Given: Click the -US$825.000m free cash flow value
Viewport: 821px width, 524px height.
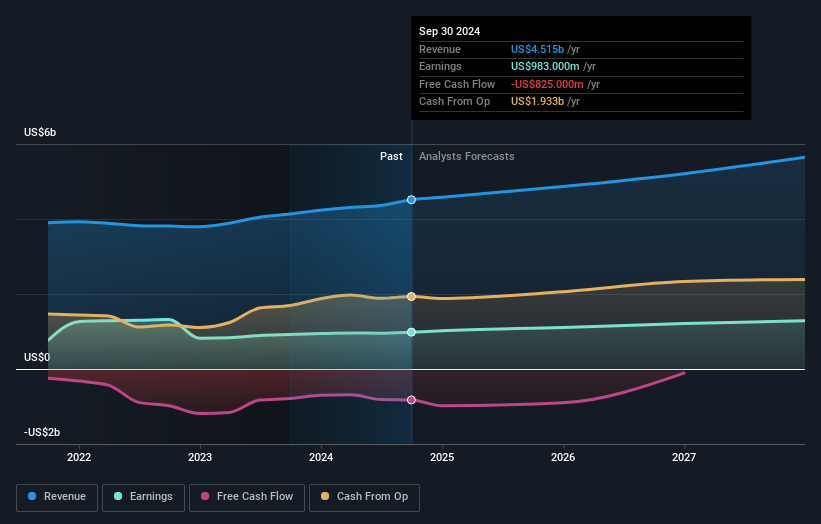Looking at the screenshot, I should (x=547, y=84).
